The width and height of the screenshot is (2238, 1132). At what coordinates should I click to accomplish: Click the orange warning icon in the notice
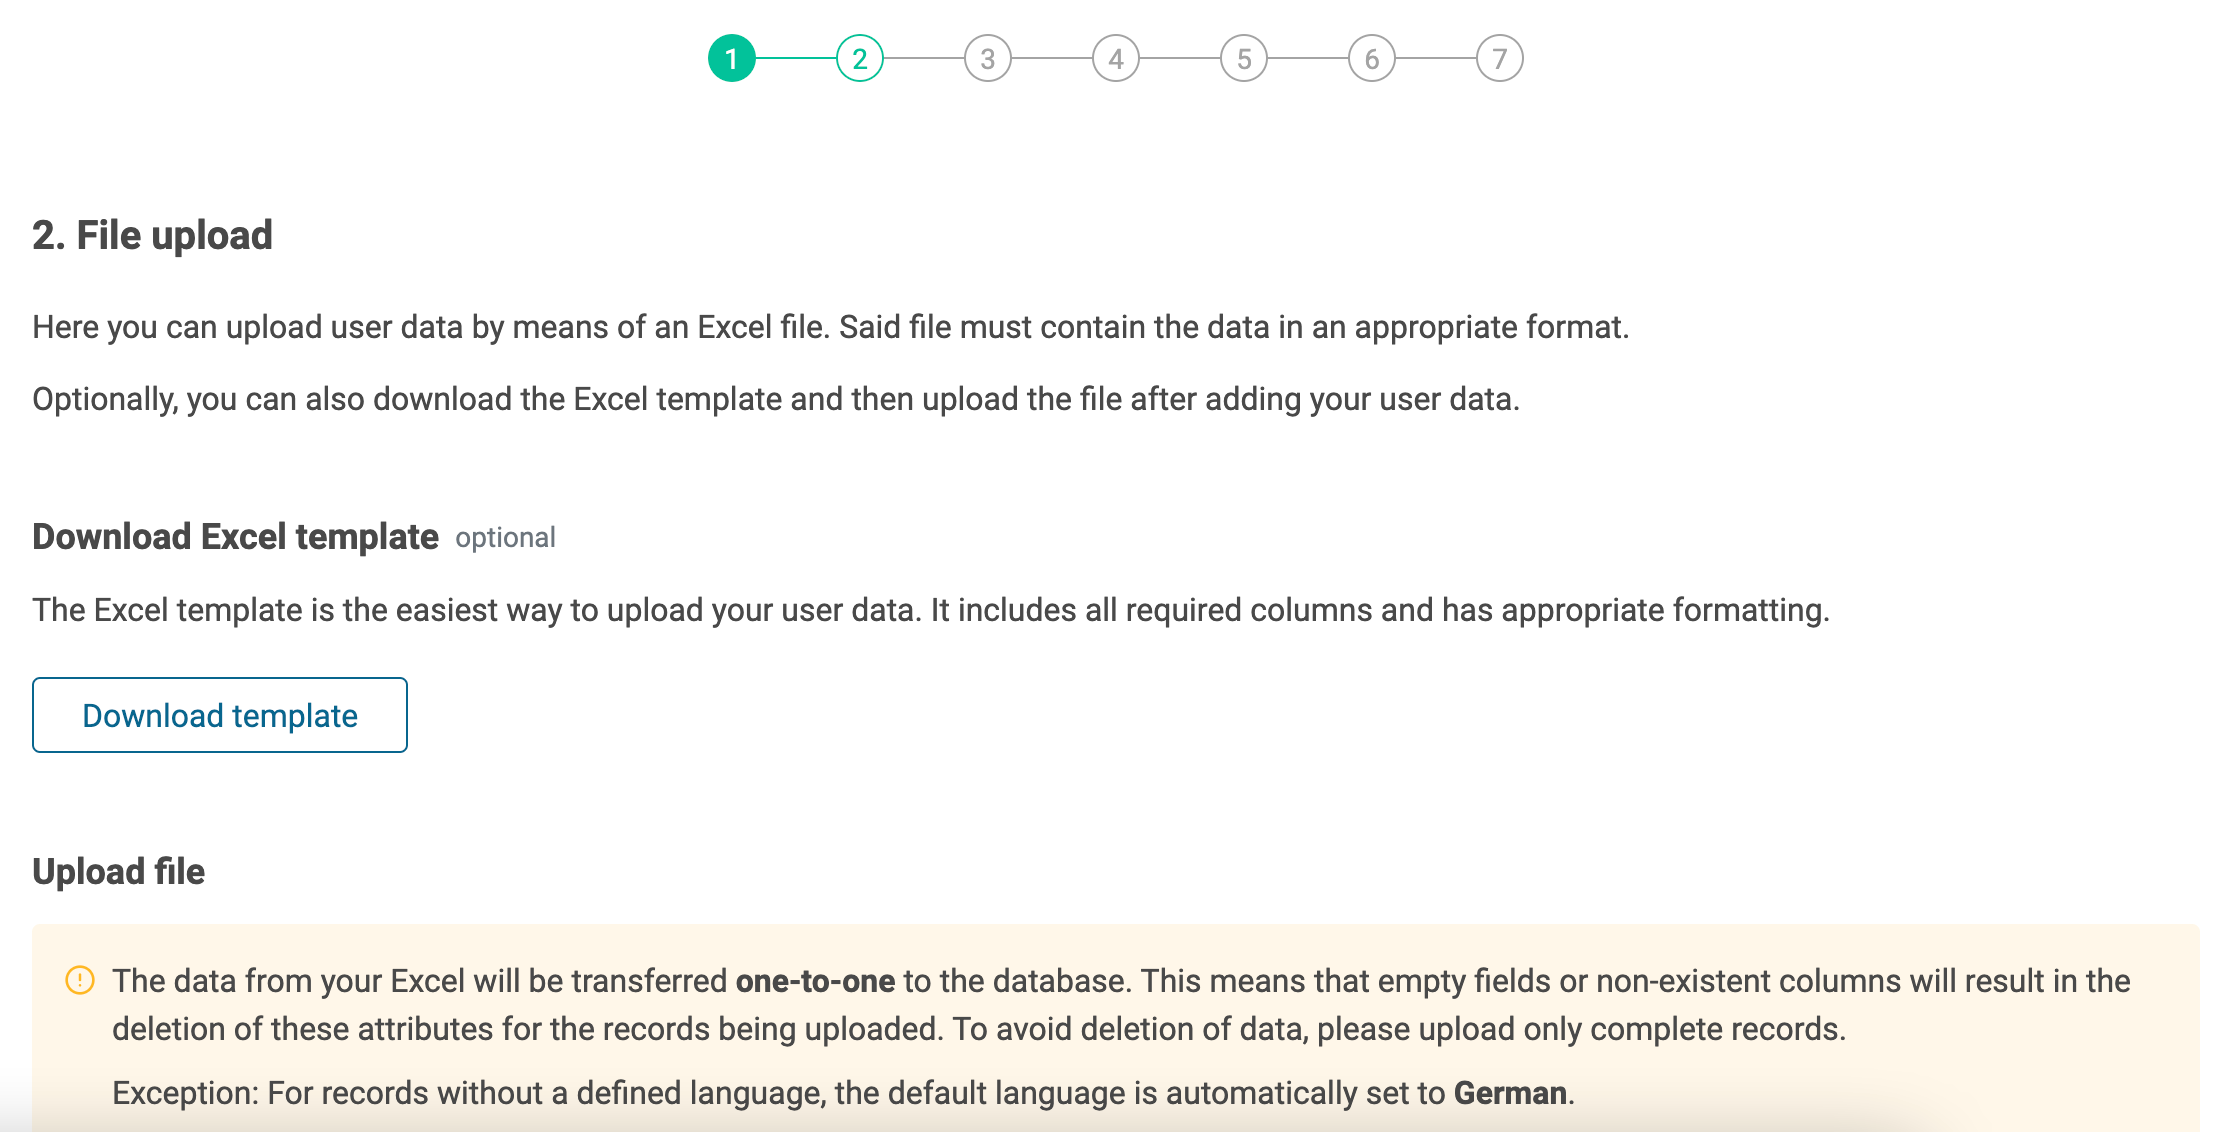80,980
